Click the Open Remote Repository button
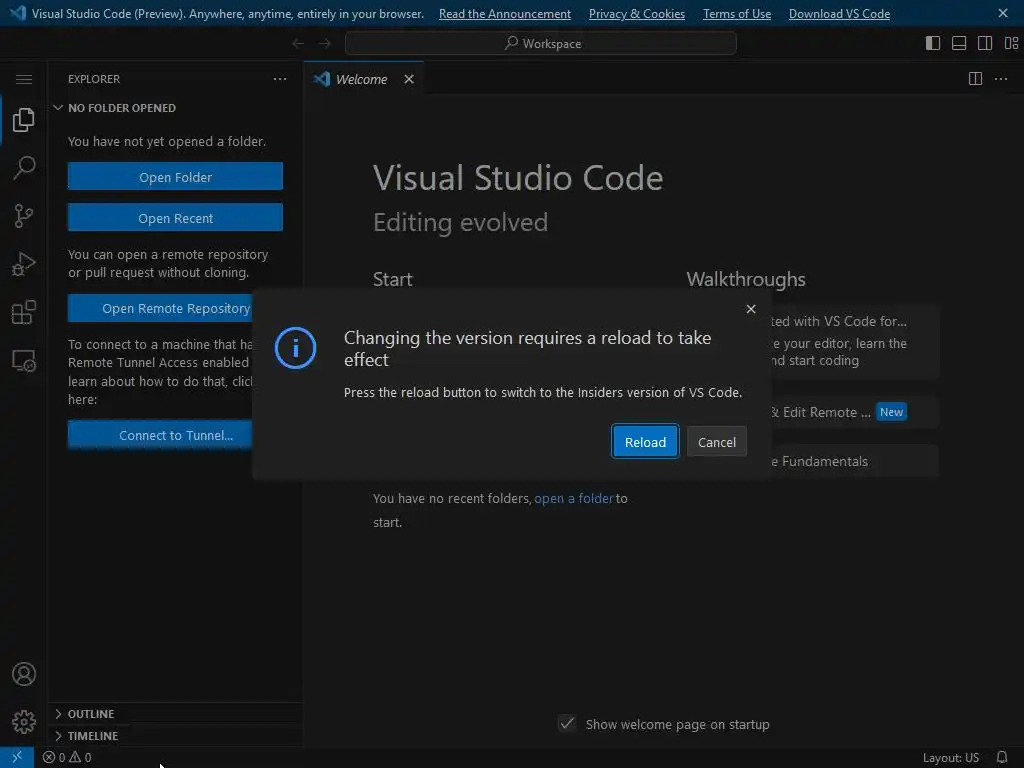 [x=161, y=308]
